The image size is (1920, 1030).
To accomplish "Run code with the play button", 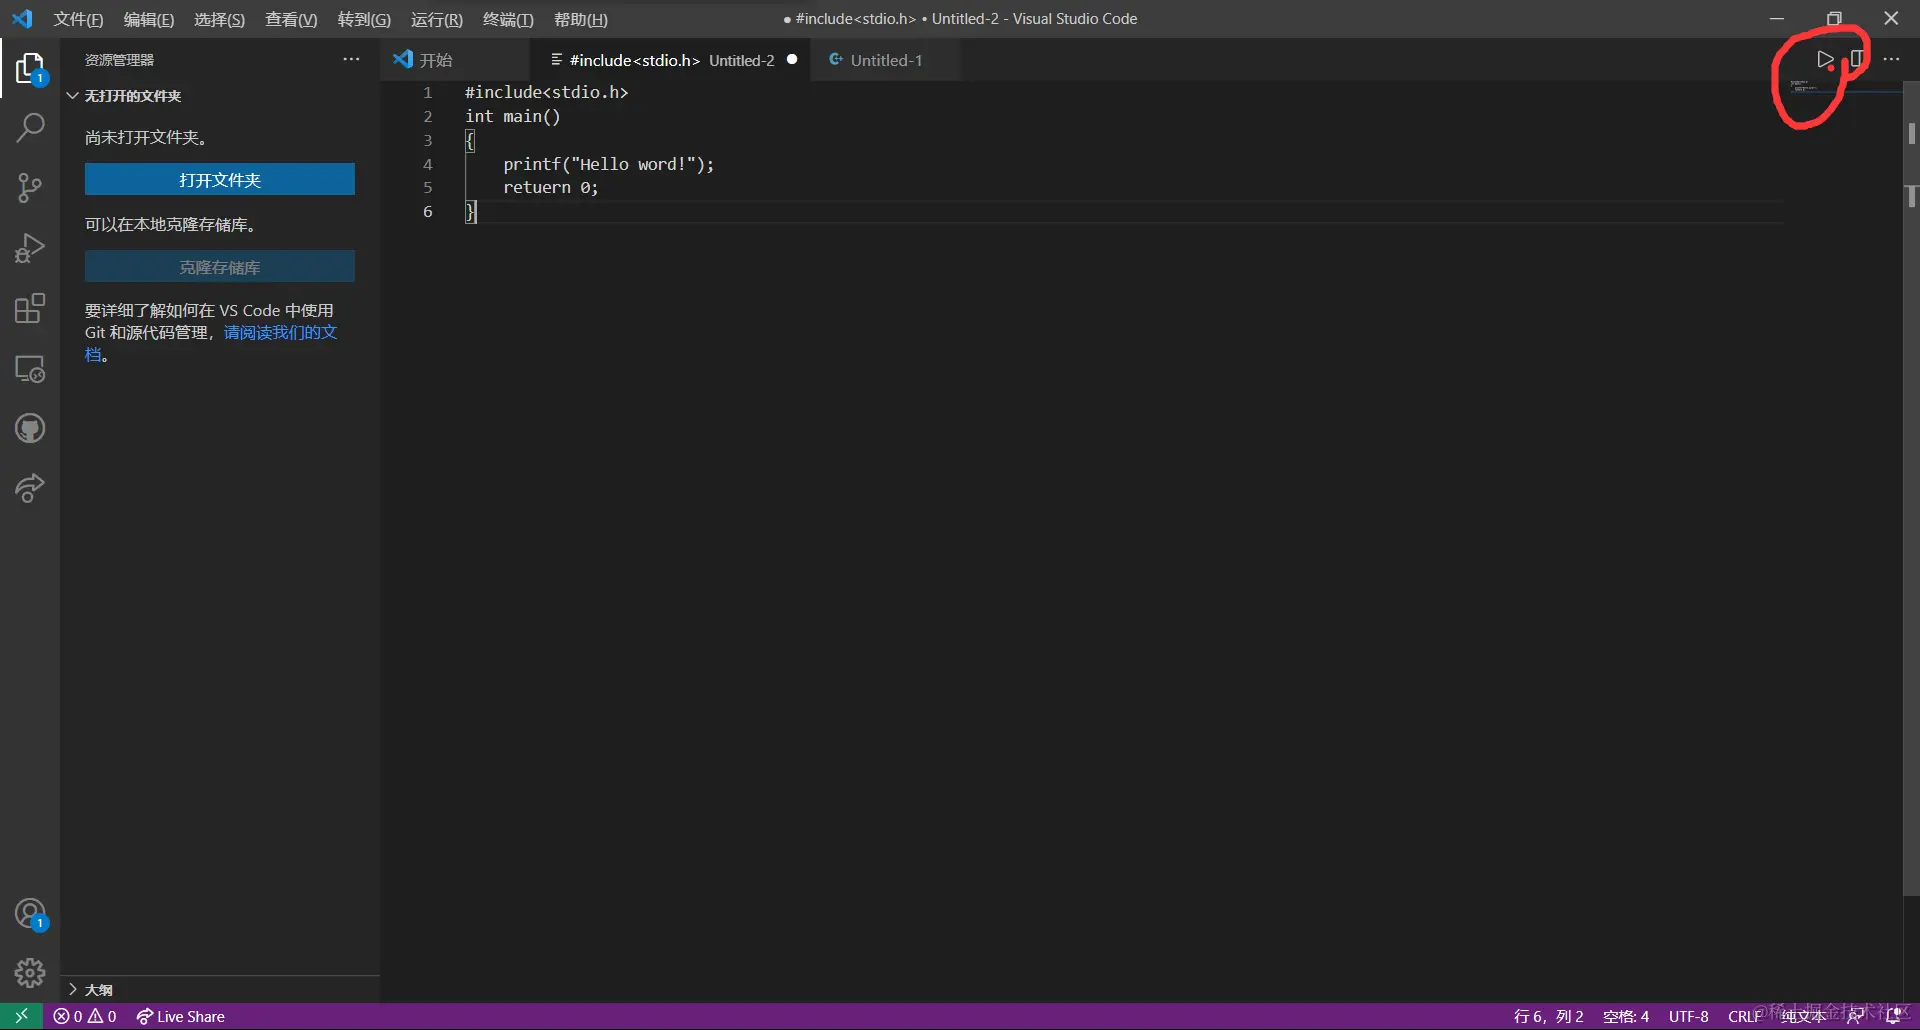I will 1825,59.
